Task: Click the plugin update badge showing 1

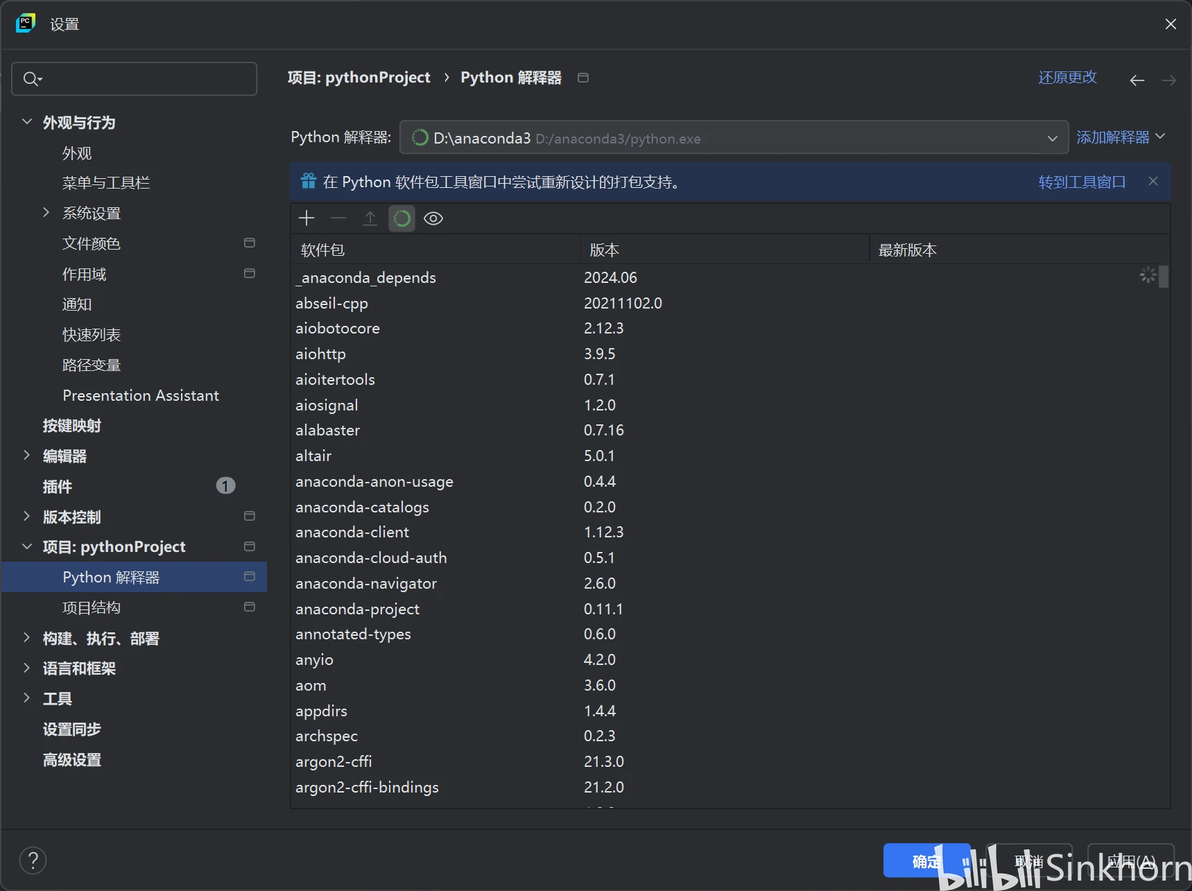Action: 226,486
